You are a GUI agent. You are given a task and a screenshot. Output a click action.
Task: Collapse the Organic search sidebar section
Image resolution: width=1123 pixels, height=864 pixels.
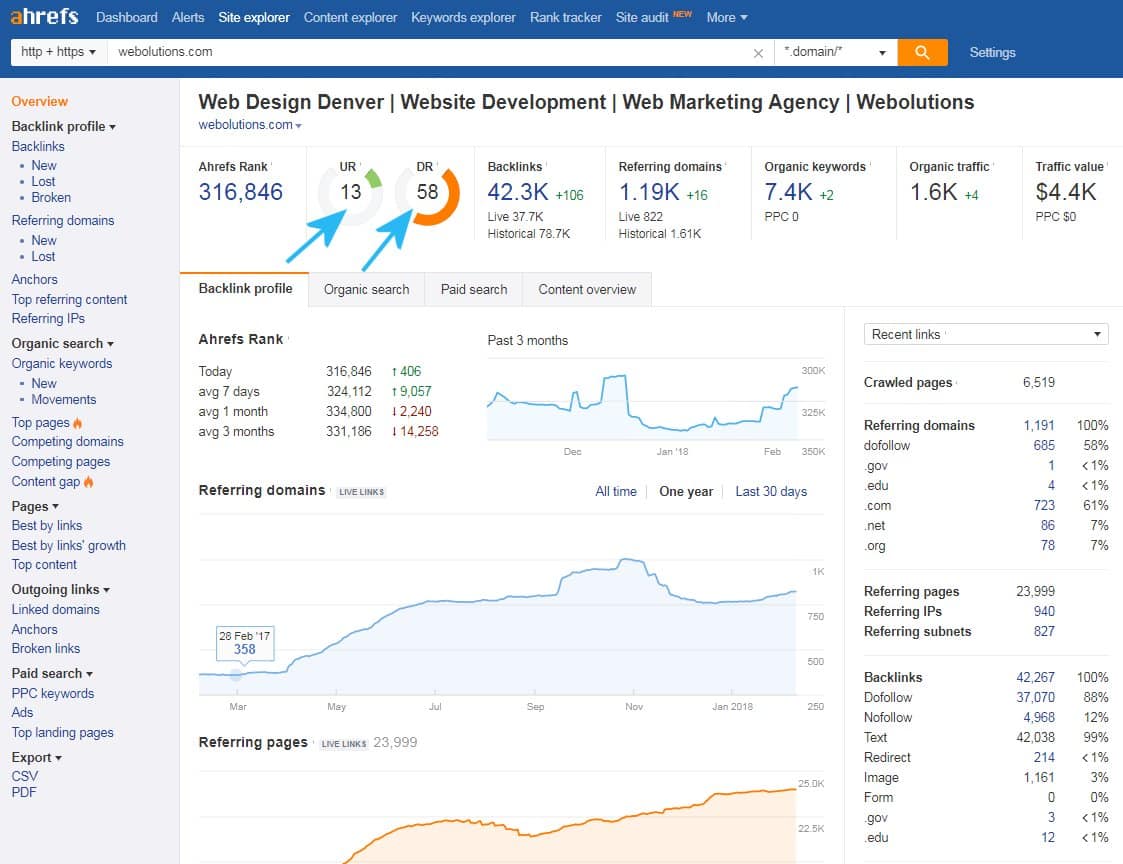pyautogui.click(x=62, y=343)
